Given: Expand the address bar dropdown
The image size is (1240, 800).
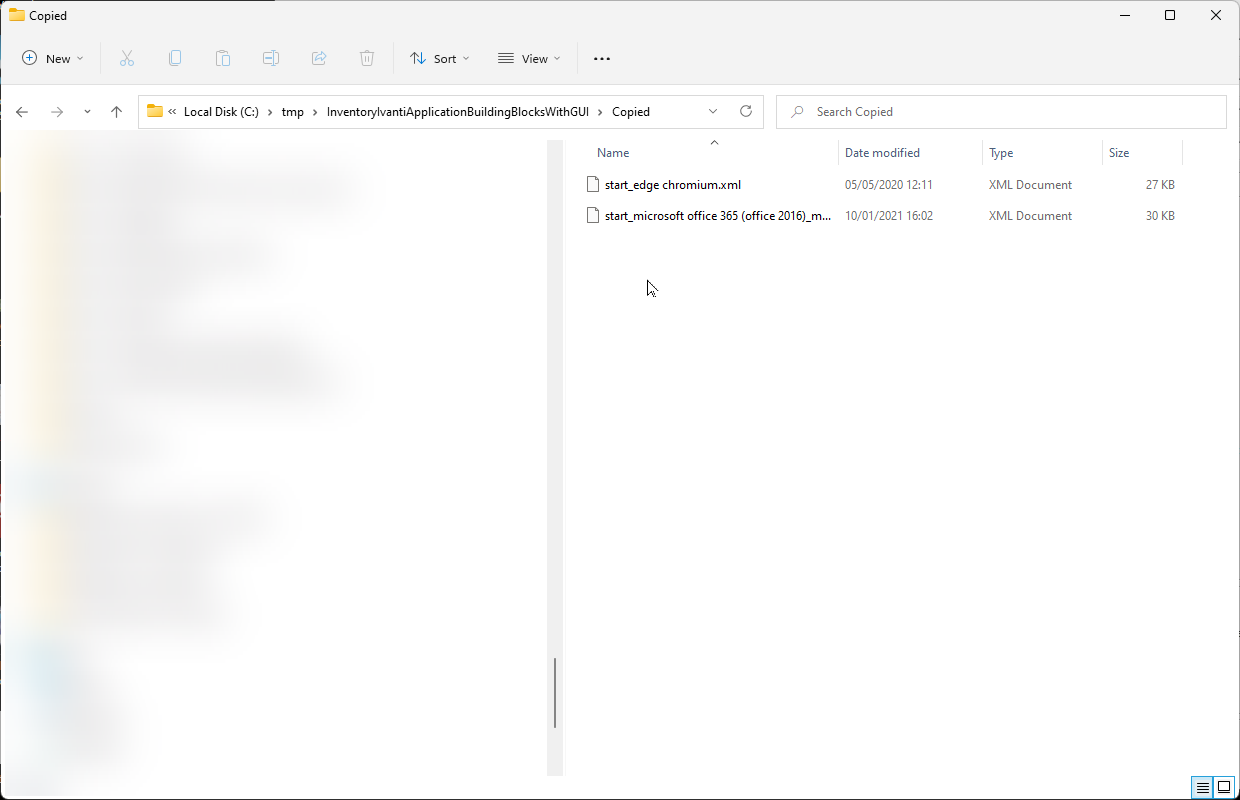Looking at the screenshot, I should click(x=713, y=111).
